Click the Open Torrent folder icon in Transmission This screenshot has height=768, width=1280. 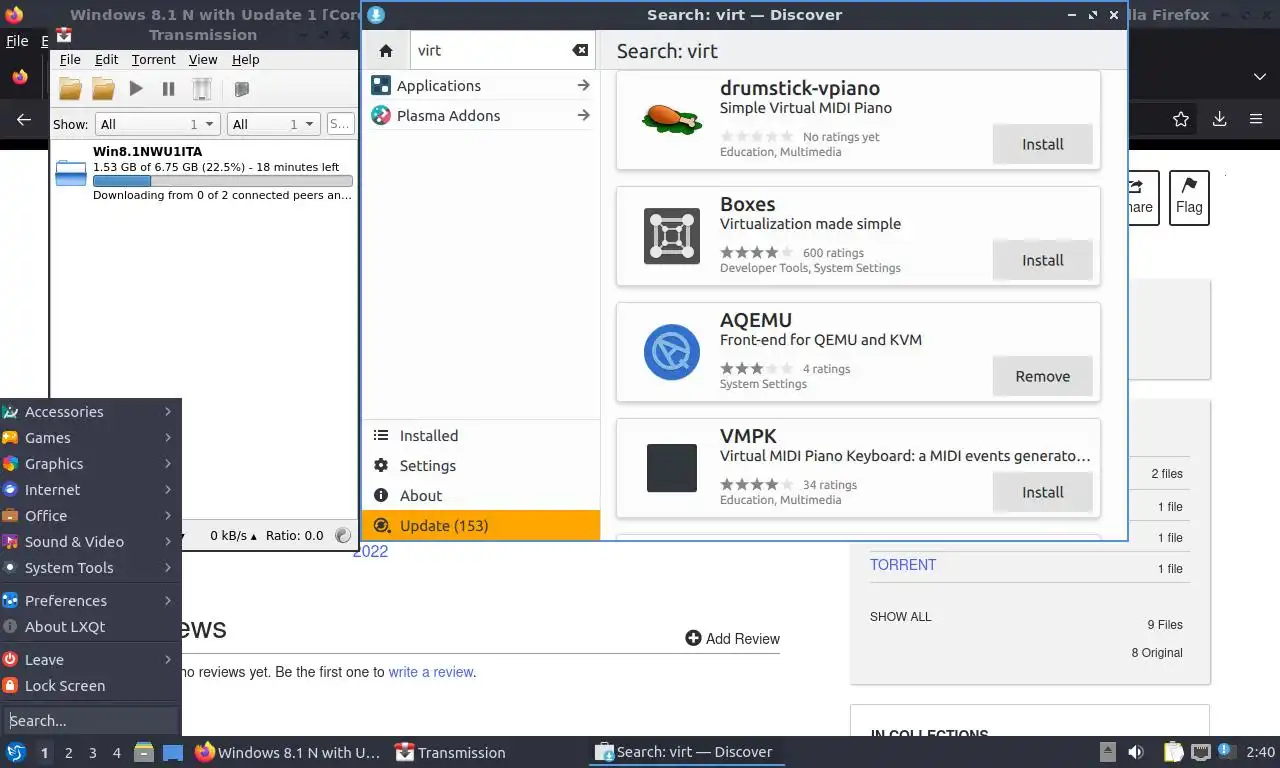[x=70, y=89]
